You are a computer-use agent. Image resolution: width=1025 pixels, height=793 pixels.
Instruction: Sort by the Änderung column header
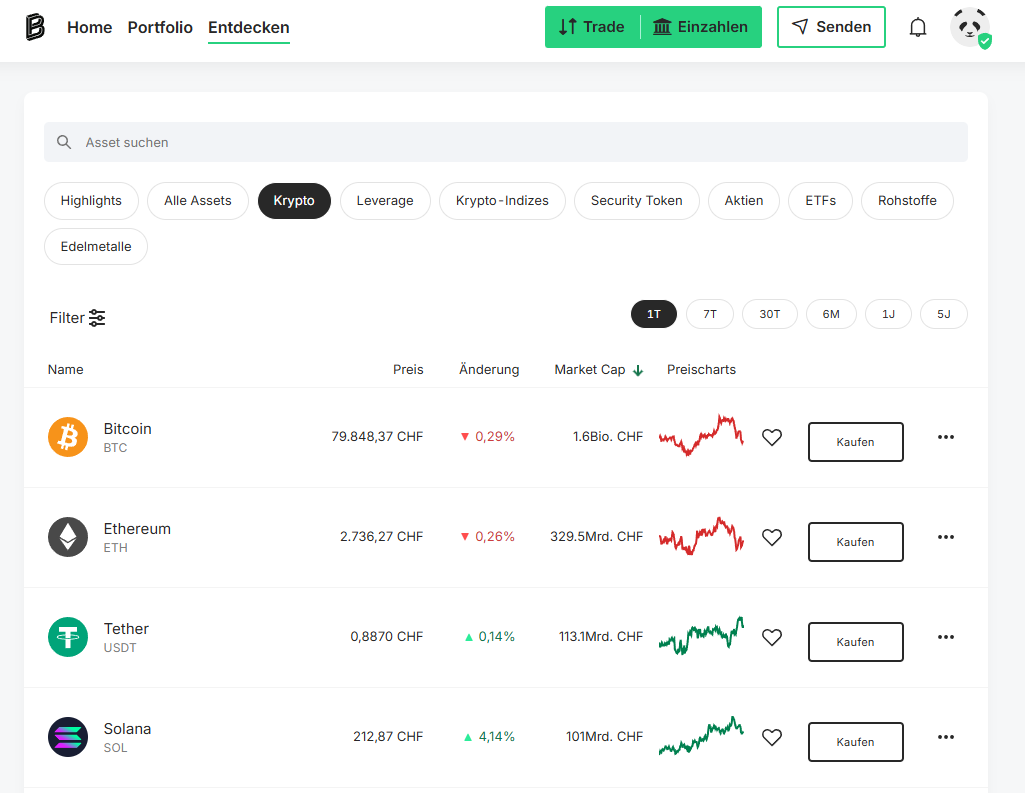click(489, 369)
